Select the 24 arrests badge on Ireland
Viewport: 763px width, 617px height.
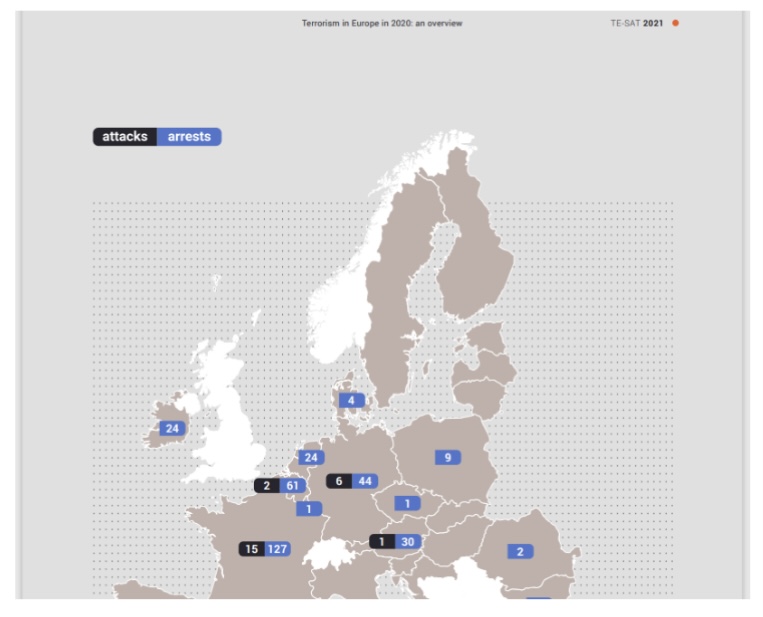[x=173, y=428]
